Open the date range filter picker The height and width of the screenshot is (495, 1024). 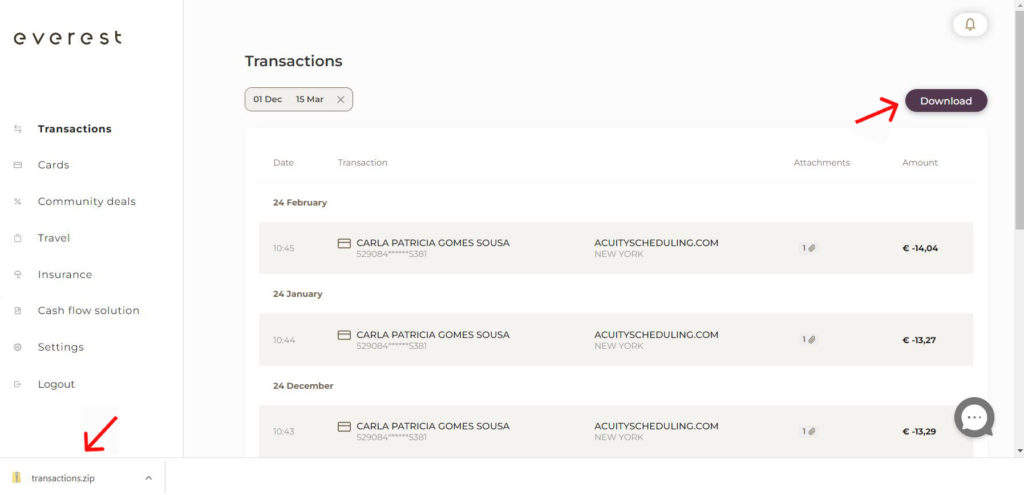(x=288, y=99)
